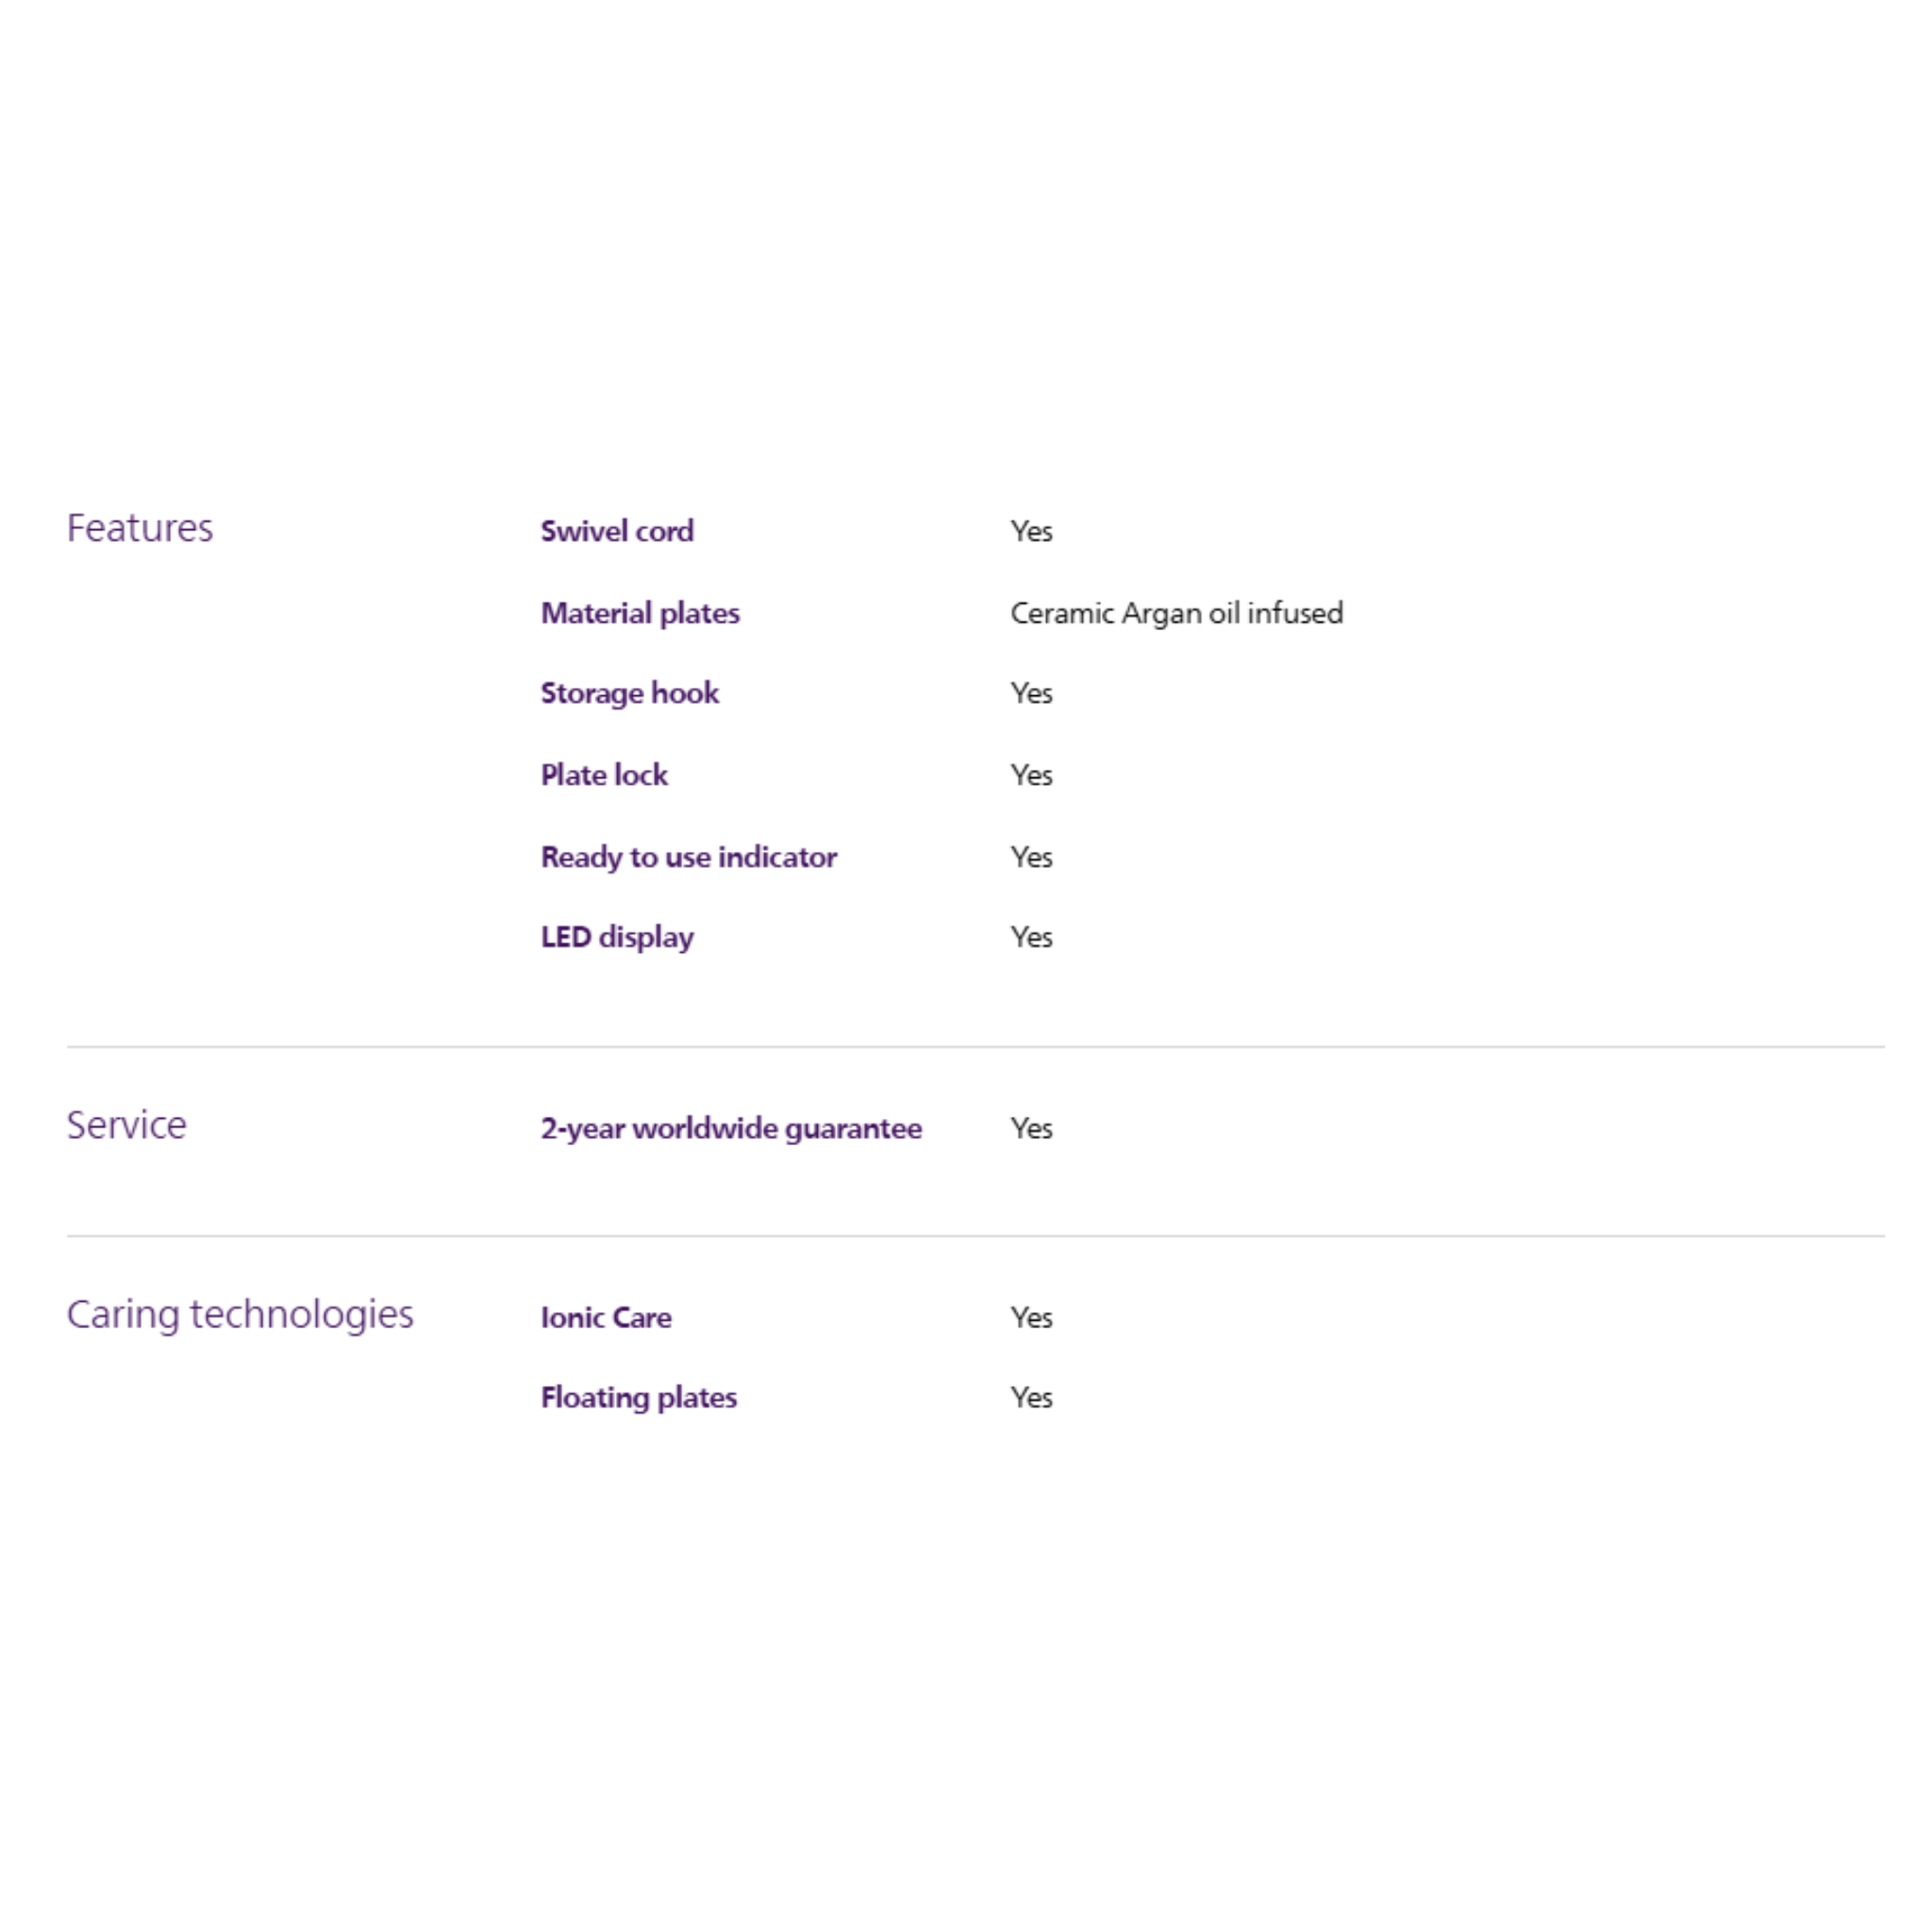Select the Swivel cord label
This screenshot has height=1932, width=1932.
pos(616,531)
